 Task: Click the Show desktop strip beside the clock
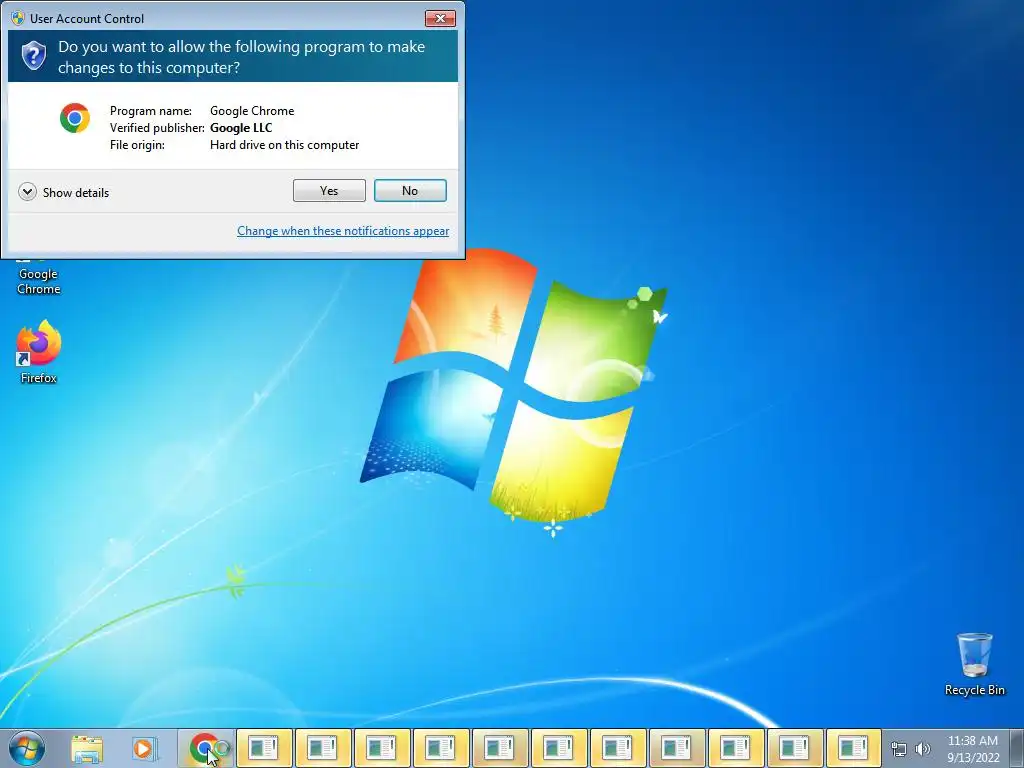coord(1017,748)
